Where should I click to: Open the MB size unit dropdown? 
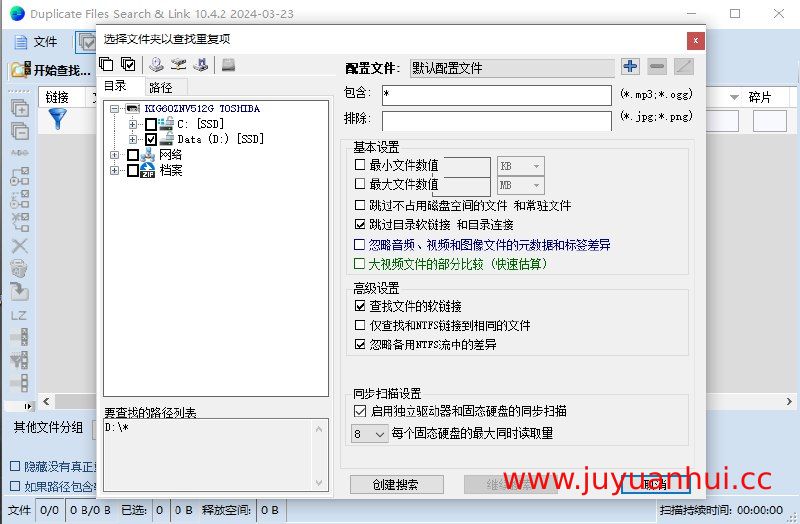(520, 185)
